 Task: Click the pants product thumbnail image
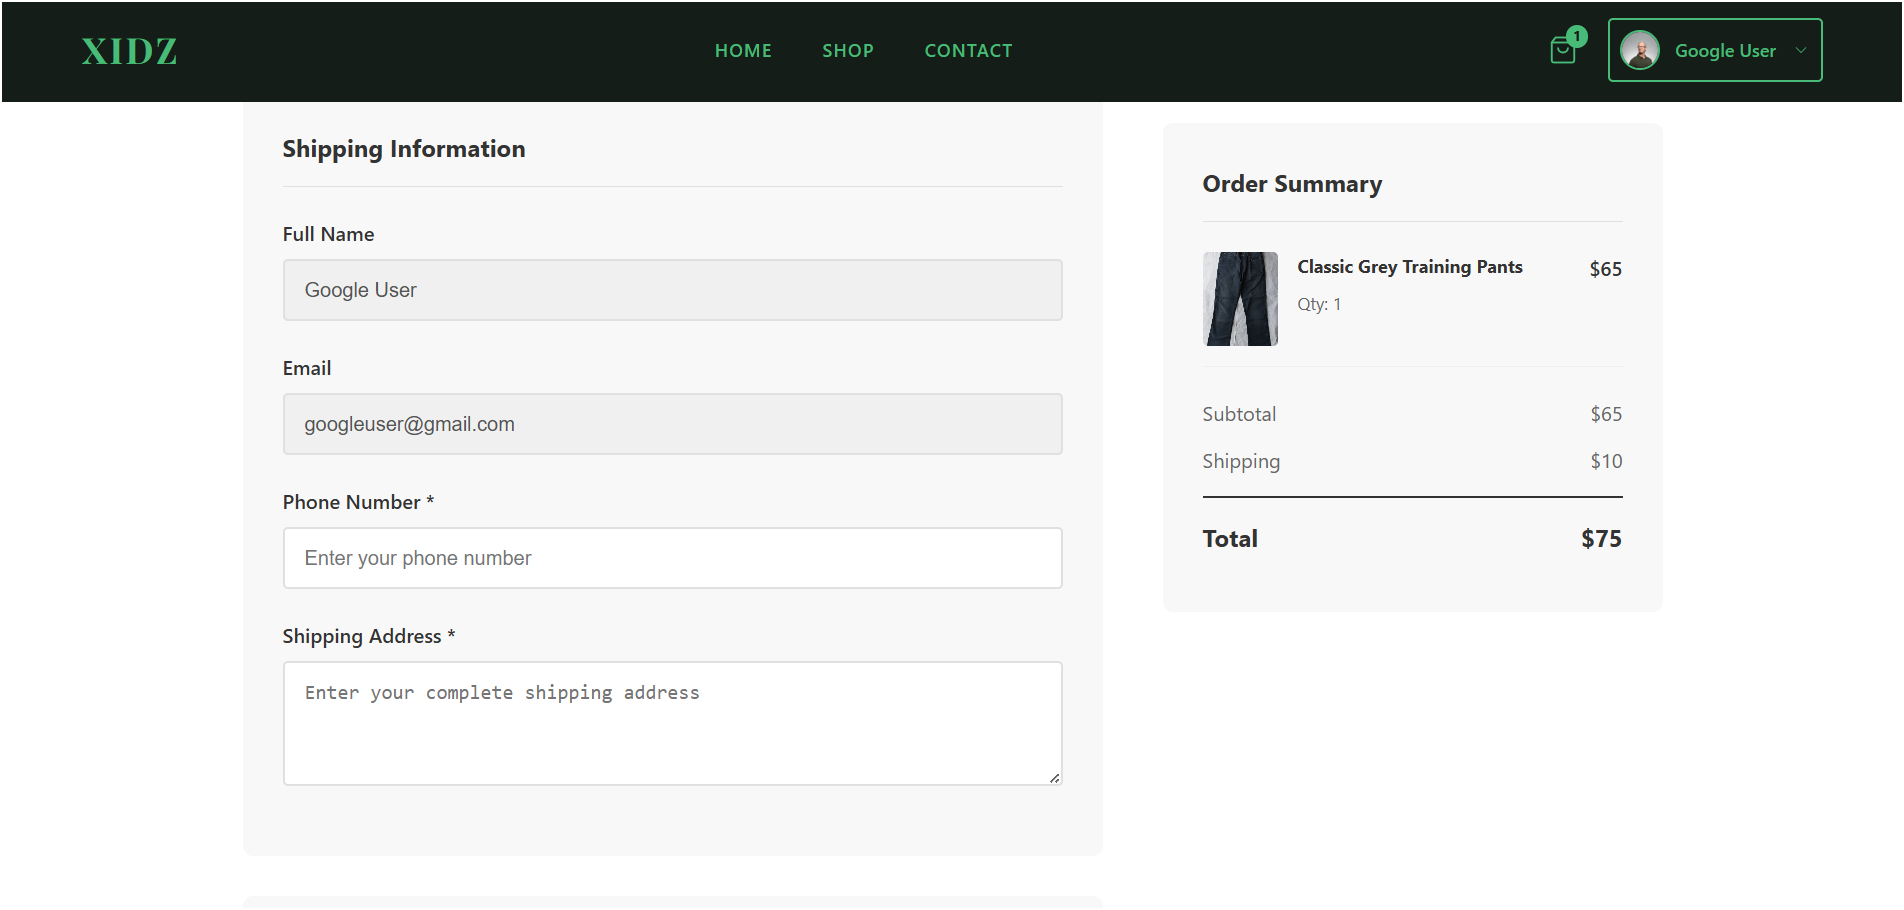(x=1240, y=299)
